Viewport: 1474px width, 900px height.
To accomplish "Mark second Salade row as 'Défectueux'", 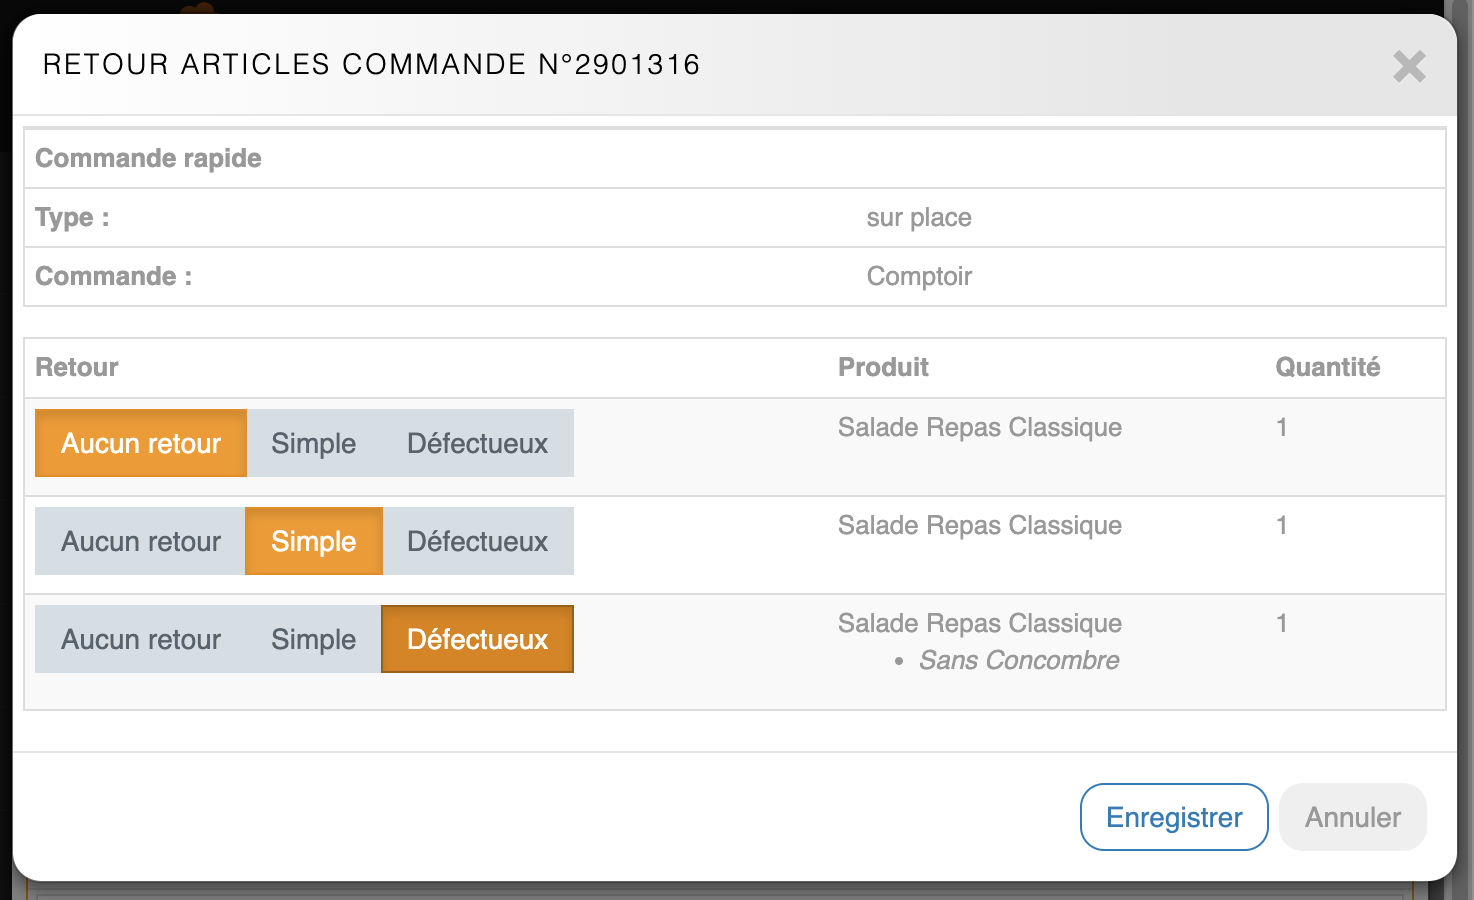I will pyautogui.click(x=477, y=541).
